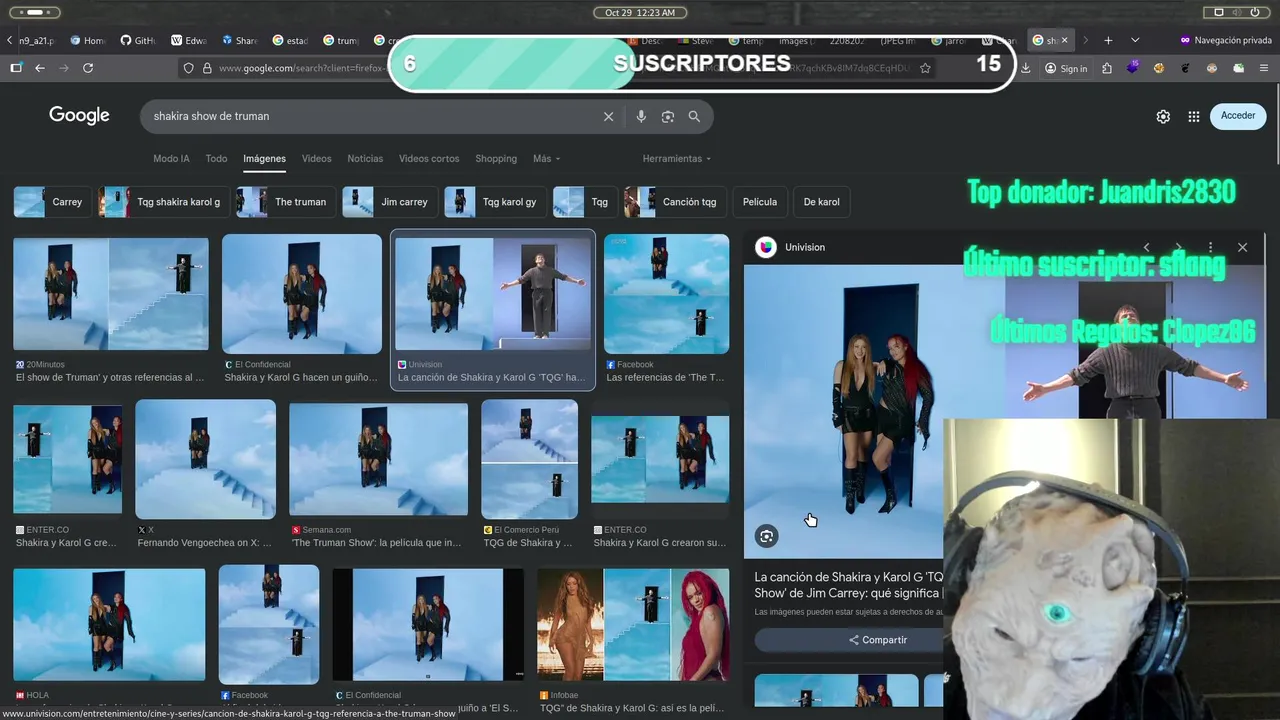The image size is (1280, 720).
Task: Open the clock and date in top bar
Action: tap(640, 12)
